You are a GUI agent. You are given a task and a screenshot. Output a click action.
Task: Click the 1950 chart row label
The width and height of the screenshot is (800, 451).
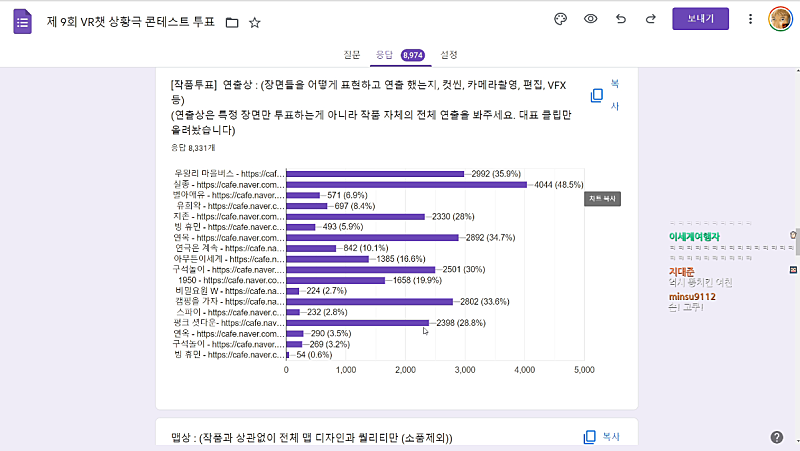(x=231, y=280)
